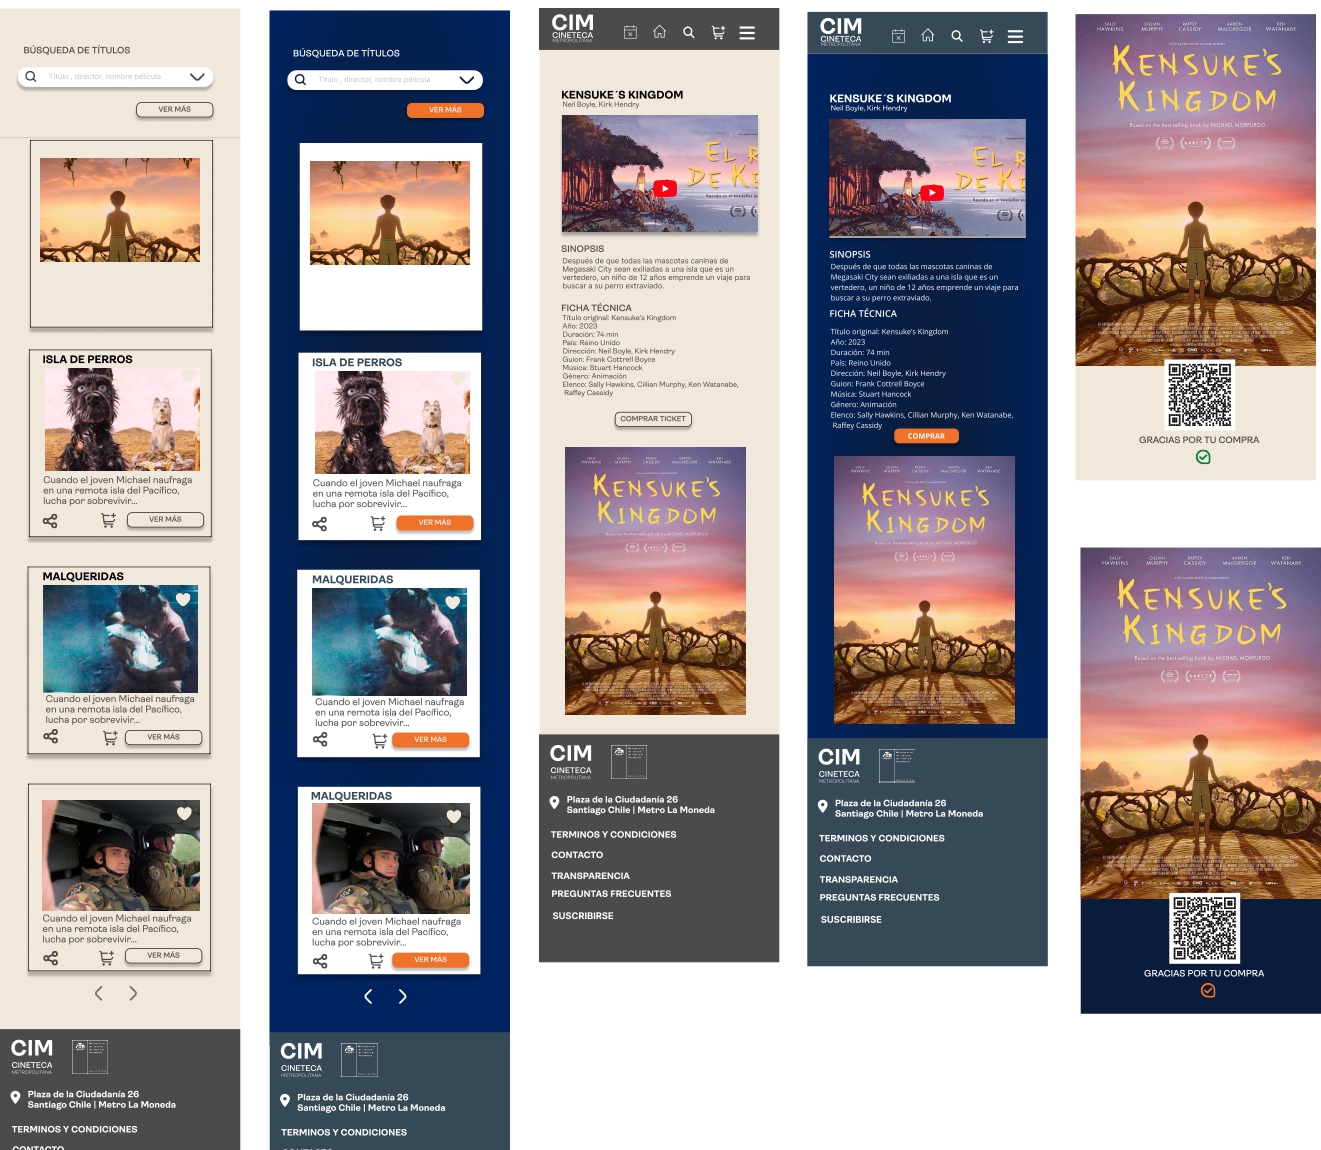Toggle heart on the dark blue soldiers film card
This screenshot has width=1321, height=1150.
pyautogui.click(x=454, y=816)
